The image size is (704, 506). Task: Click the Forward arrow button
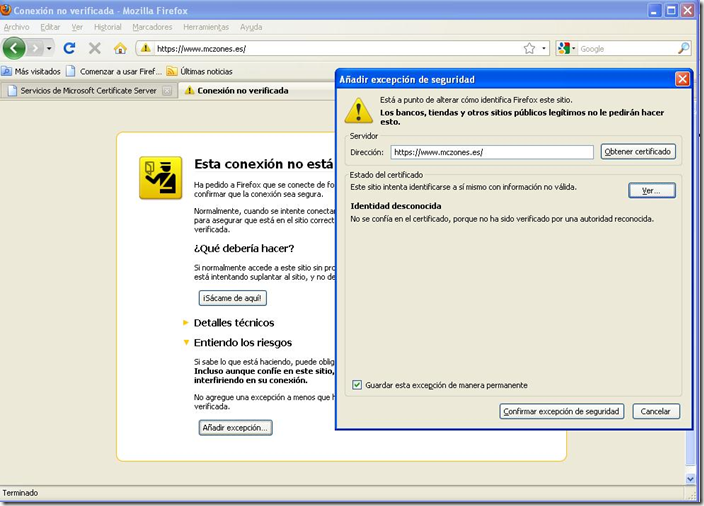[x=35, y=48]
